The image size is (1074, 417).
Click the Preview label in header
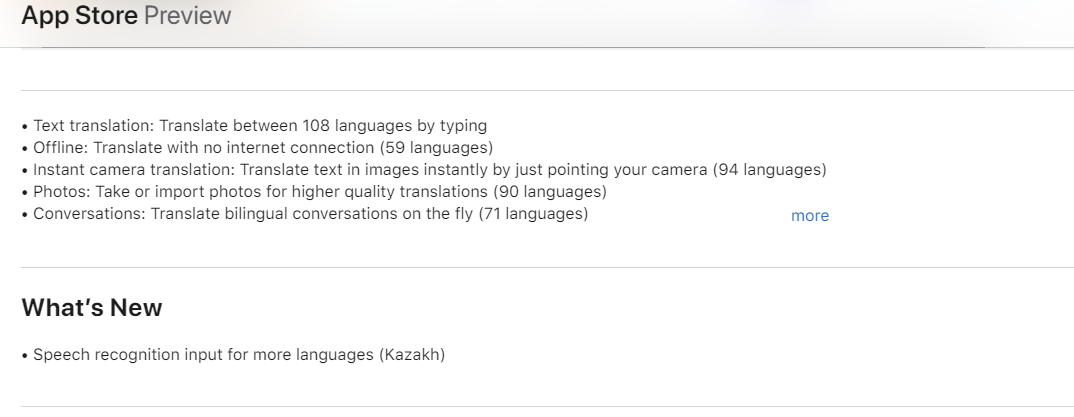tap(187, 15)
